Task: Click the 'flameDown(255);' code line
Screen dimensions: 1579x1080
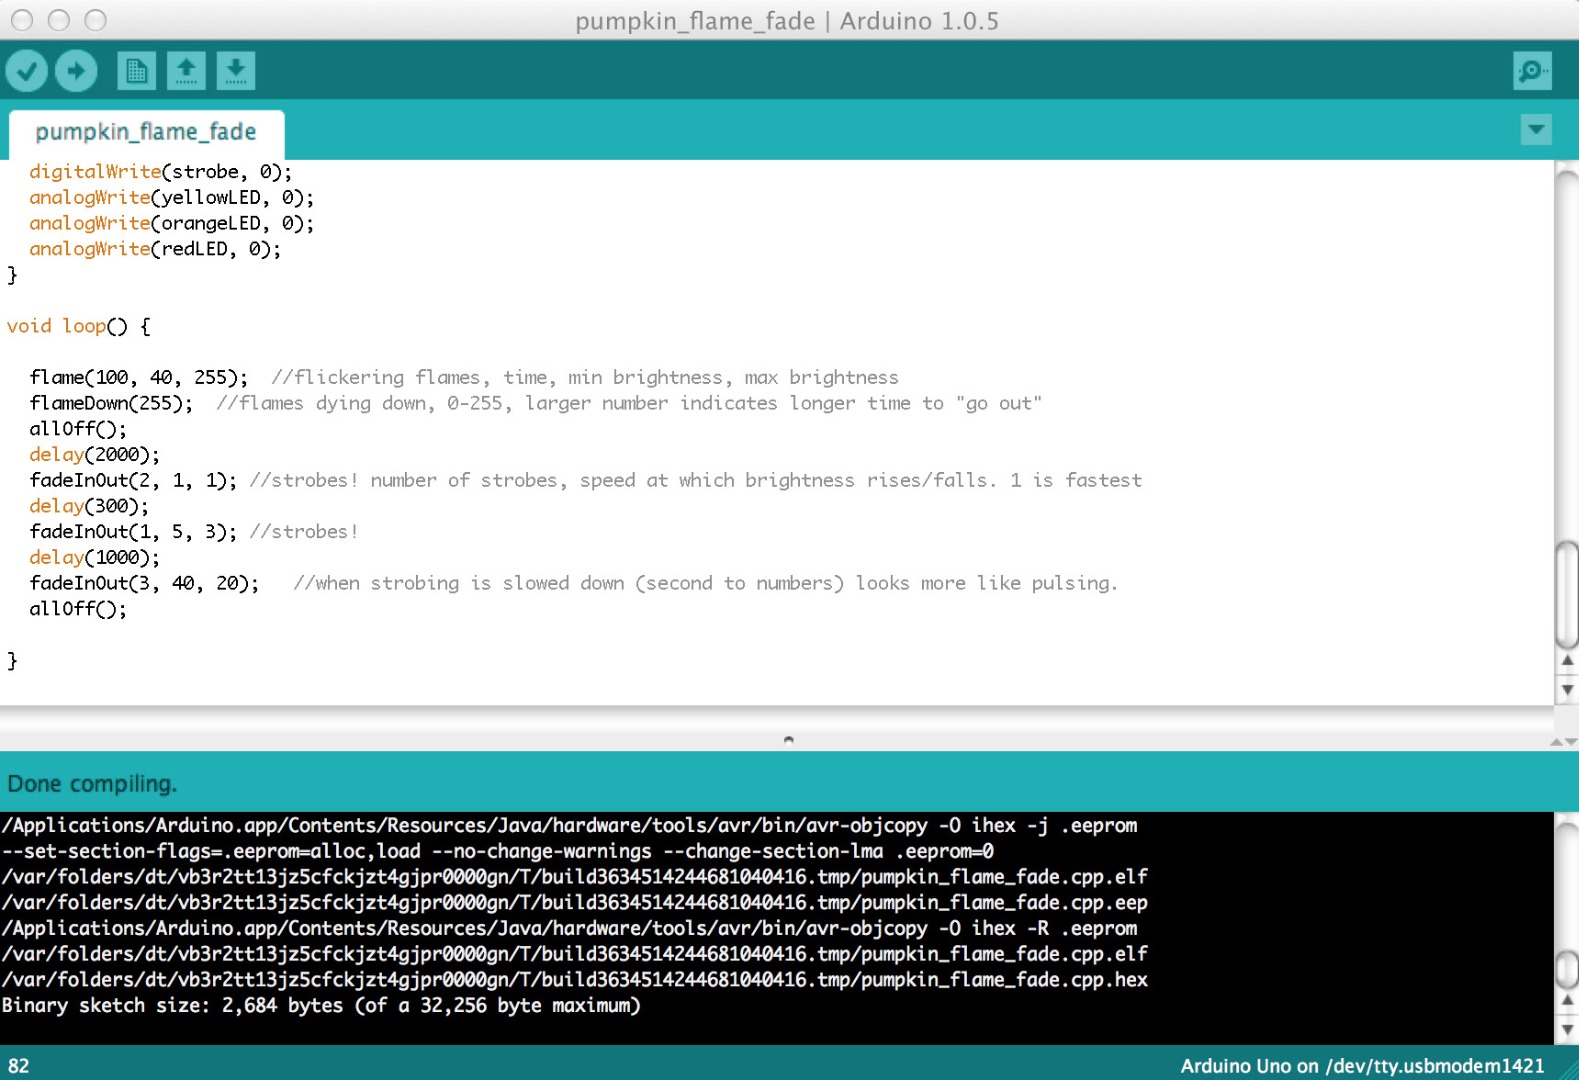Action: [111, 403]
